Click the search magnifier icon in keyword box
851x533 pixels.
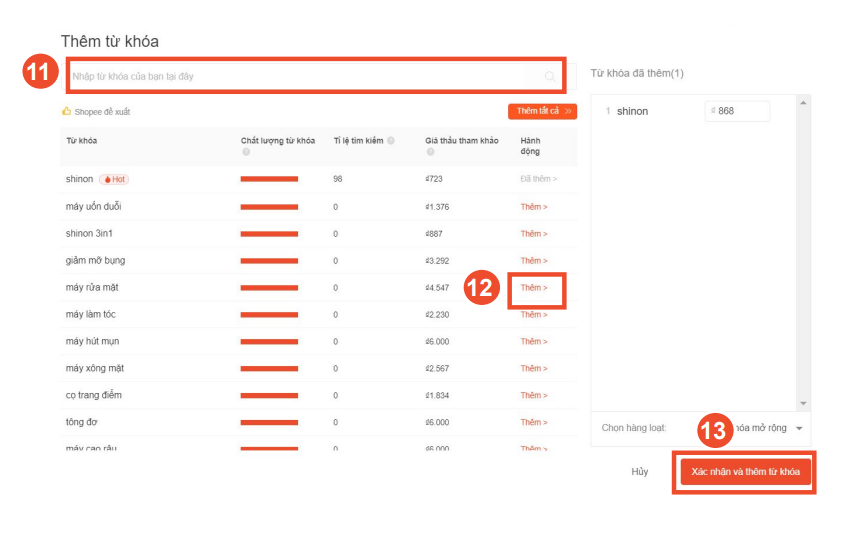(550, 77)
